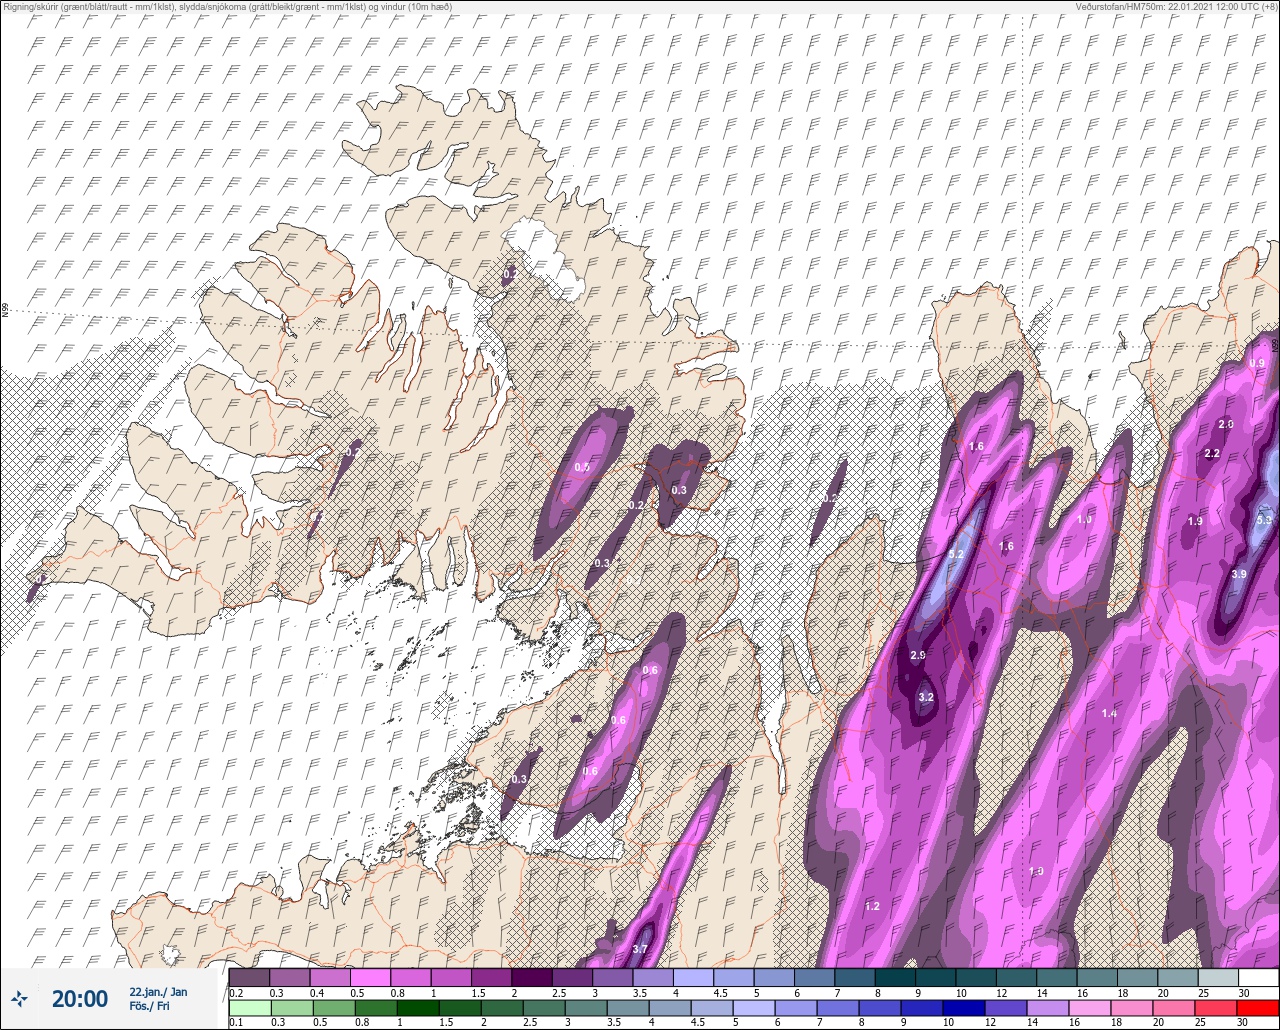Click the 20:00 forecast time display
This screenshot has width=1280, height=1030.
(80, 999)
